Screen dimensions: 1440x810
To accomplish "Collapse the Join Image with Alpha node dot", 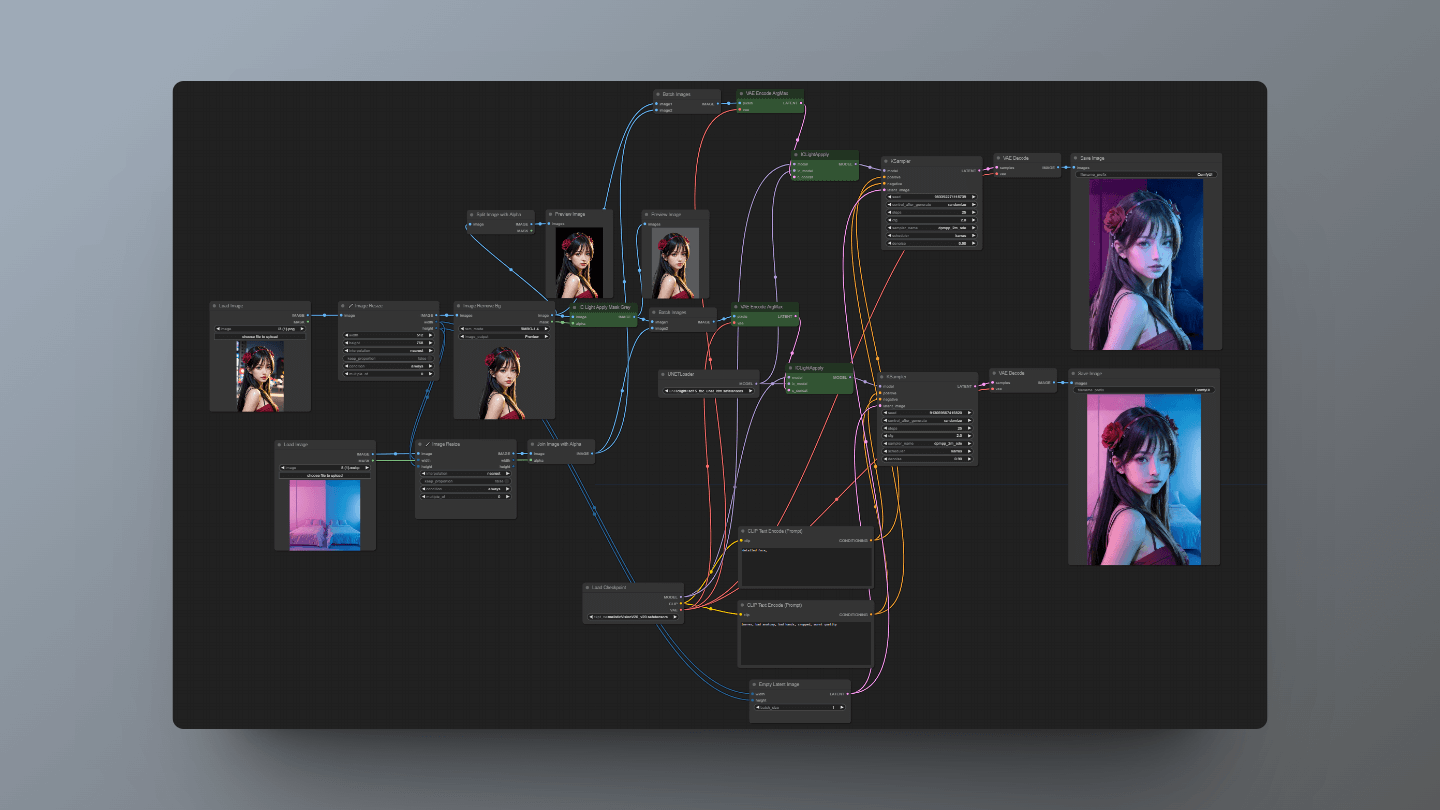I will pyautogui.click(x=533, y=444).
